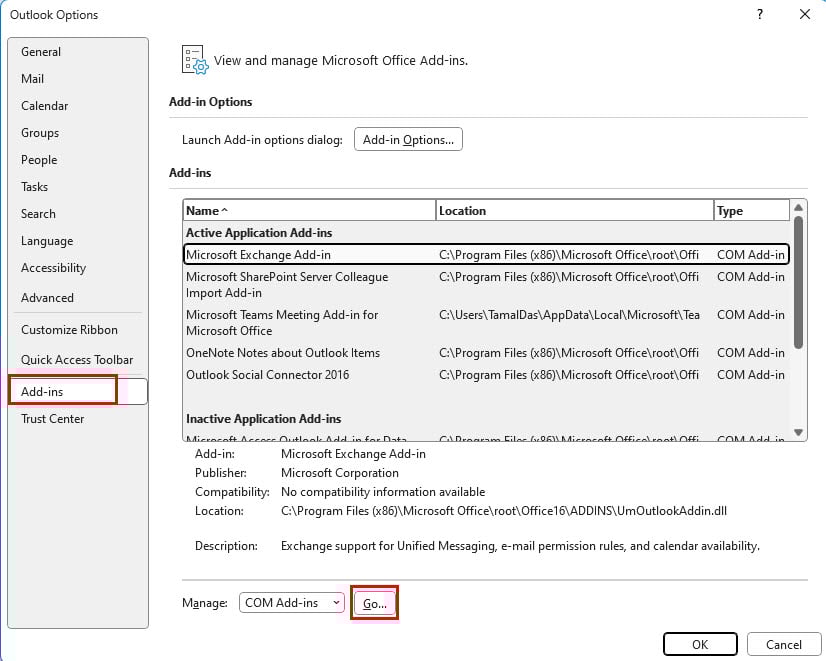The image size is (826, 661).
Task: Select Add-ins in the sidebar
Action: click(78, 391)
